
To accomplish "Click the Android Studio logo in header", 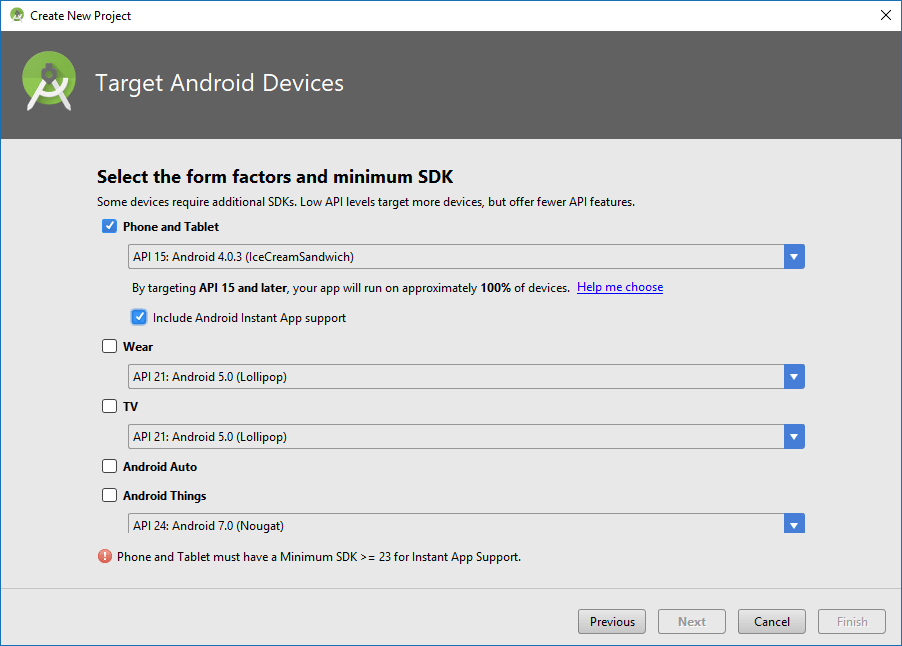I will pos(49,81).
